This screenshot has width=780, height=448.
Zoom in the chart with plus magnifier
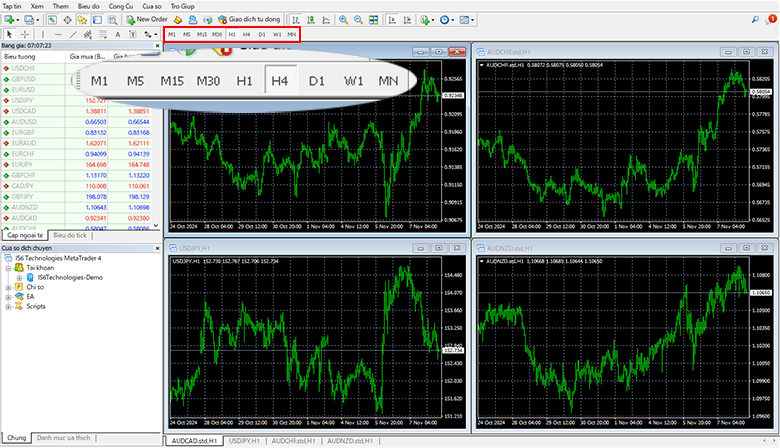pos(343,20)
